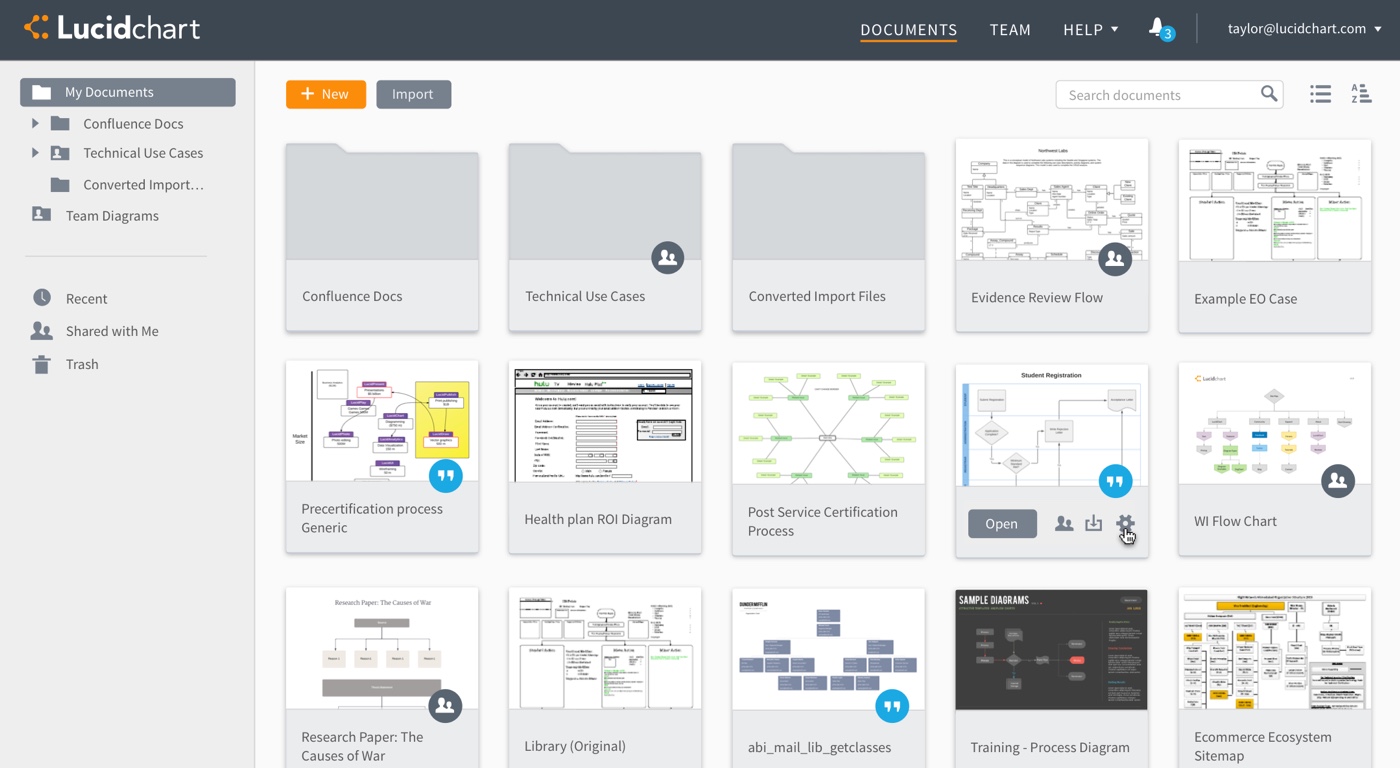Create a new document with New button

(326, 94)
